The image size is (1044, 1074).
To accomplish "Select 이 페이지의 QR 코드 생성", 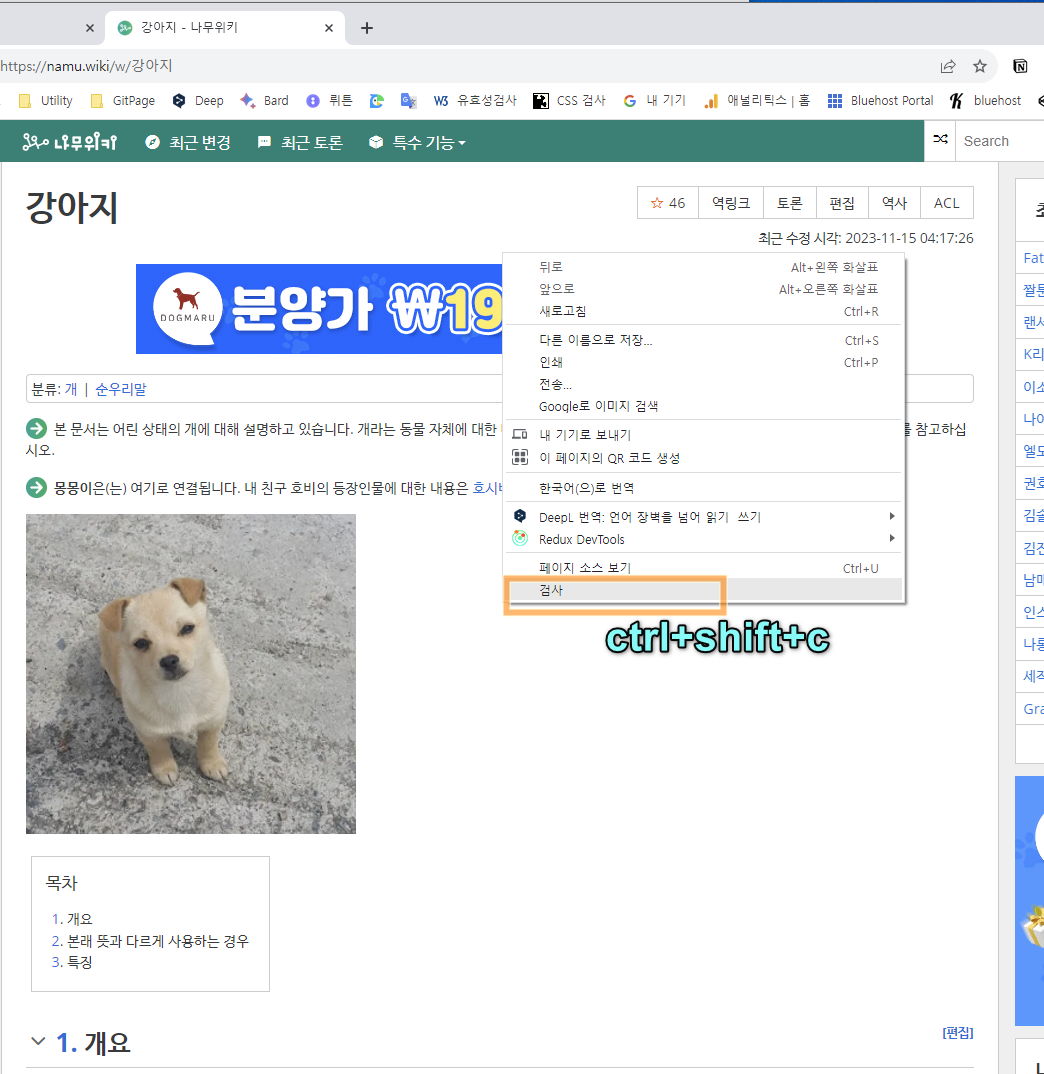I will [609, 458].
